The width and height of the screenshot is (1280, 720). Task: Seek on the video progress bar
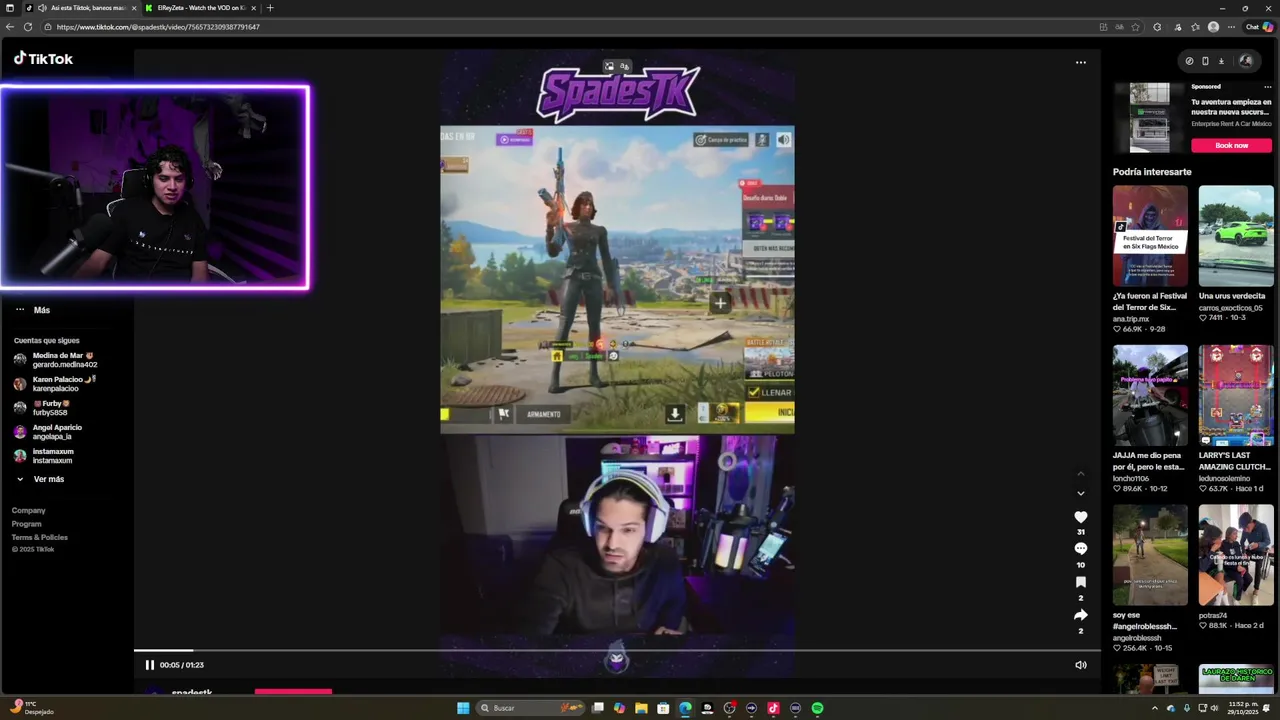coord(617,651)
